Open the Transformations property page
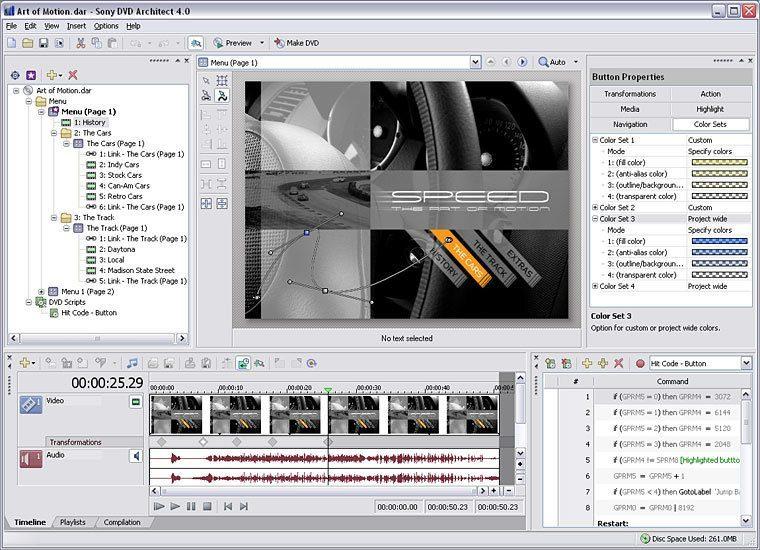Viewport: 760px width, 550px height. pyautogui.click(x=629, y=94)
